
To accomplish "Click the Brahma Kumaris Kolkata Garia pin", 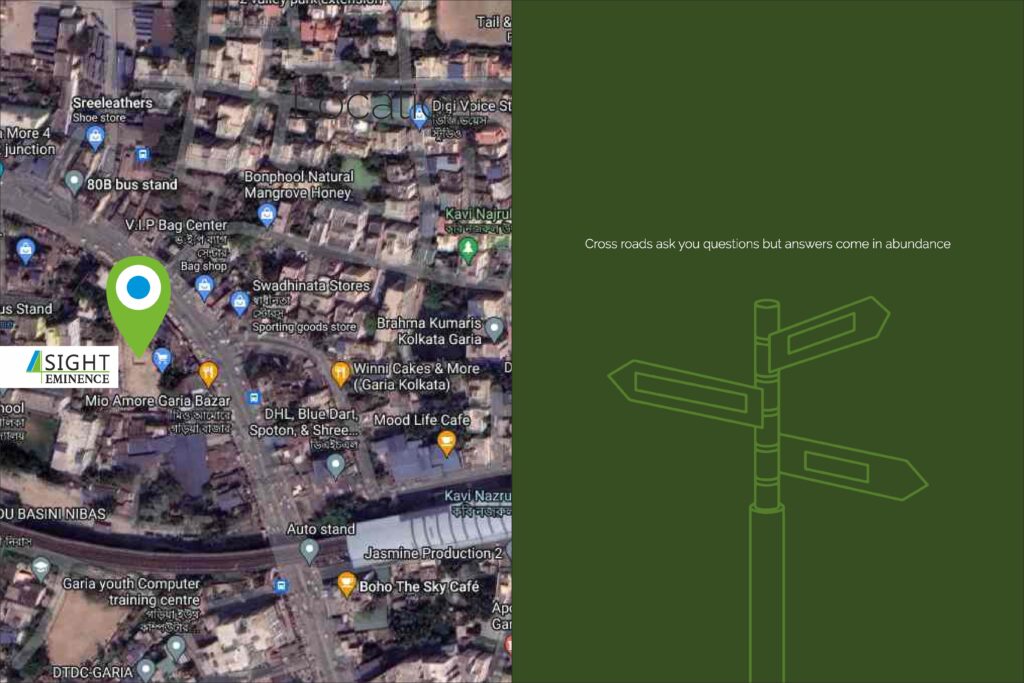I will tap(494, 326).
